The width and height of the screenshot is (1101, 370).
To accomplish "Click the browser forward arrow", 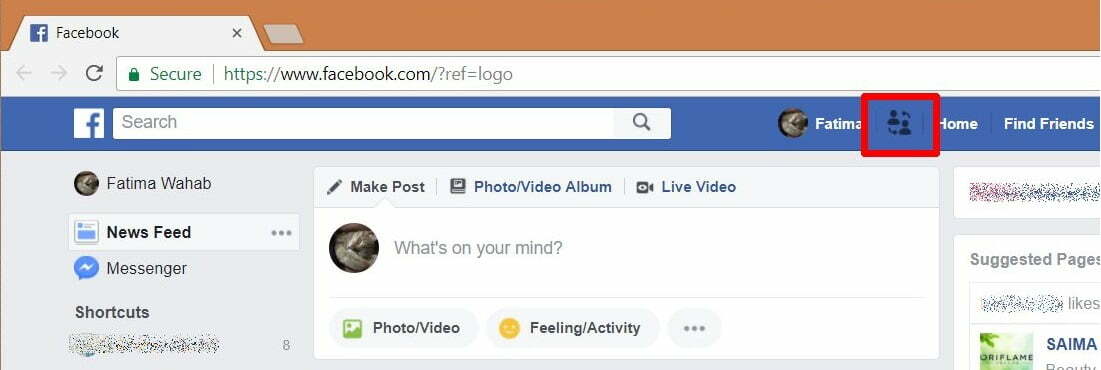I will 59,73.
